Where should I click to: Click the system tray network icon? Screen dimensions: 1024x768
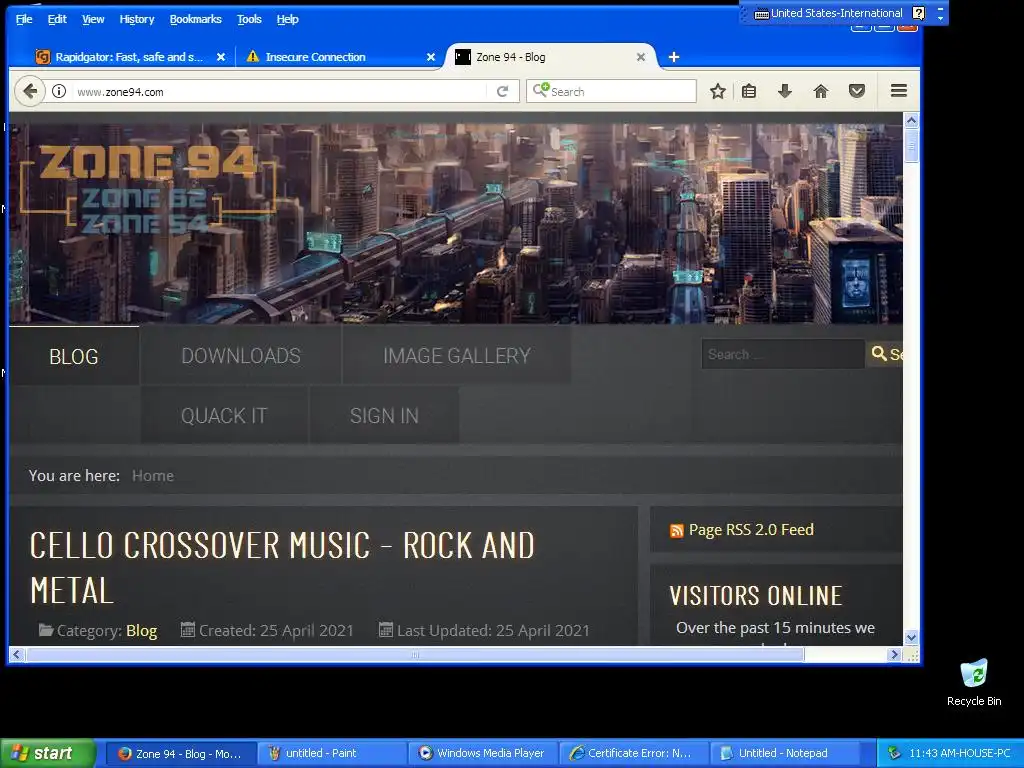coord(894,753)
